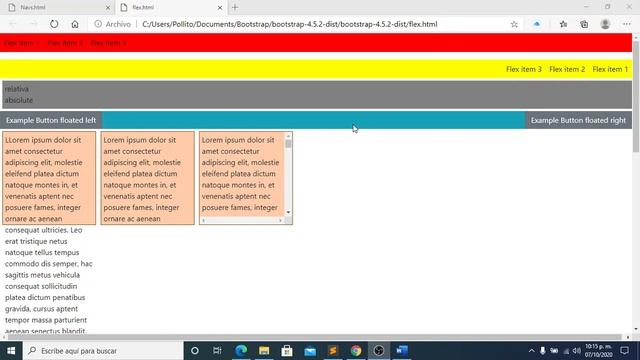Open the taskbar clock and date
The height and width of the screenshot is (360, 640).
pyautogui.click(x=598, y=351)
